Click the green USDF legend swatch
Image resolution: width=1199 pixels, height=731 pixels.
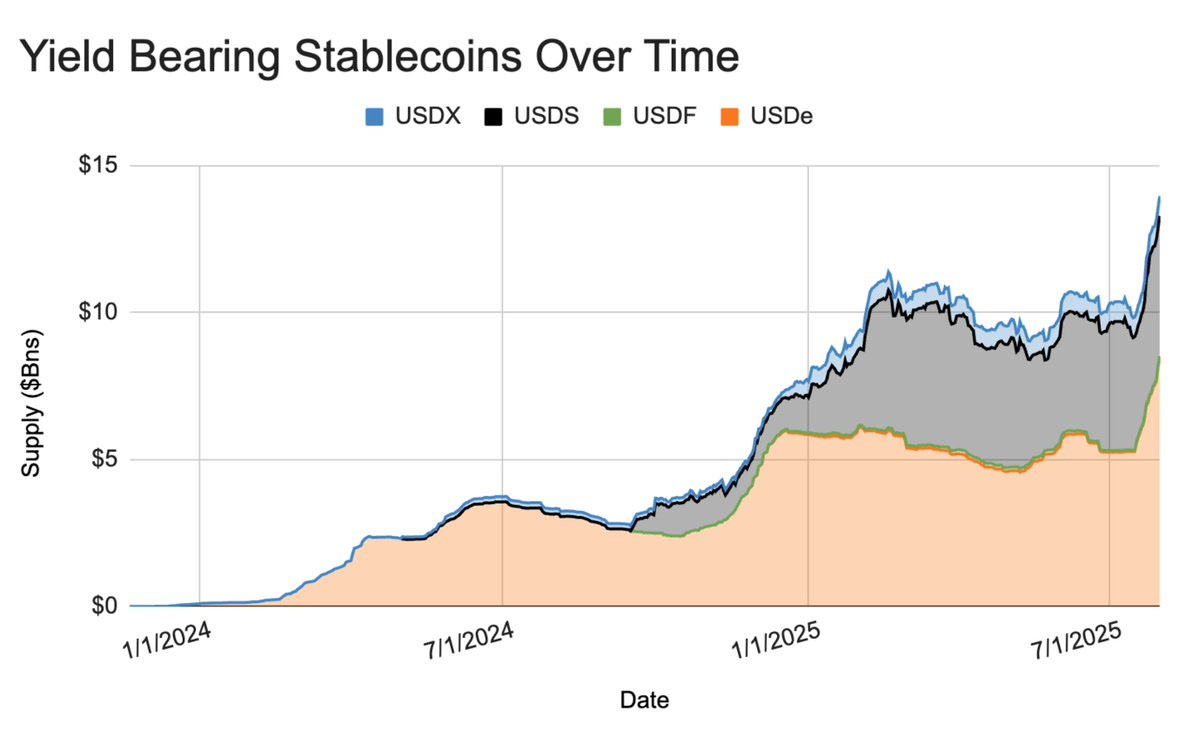[x=612, y=117]
